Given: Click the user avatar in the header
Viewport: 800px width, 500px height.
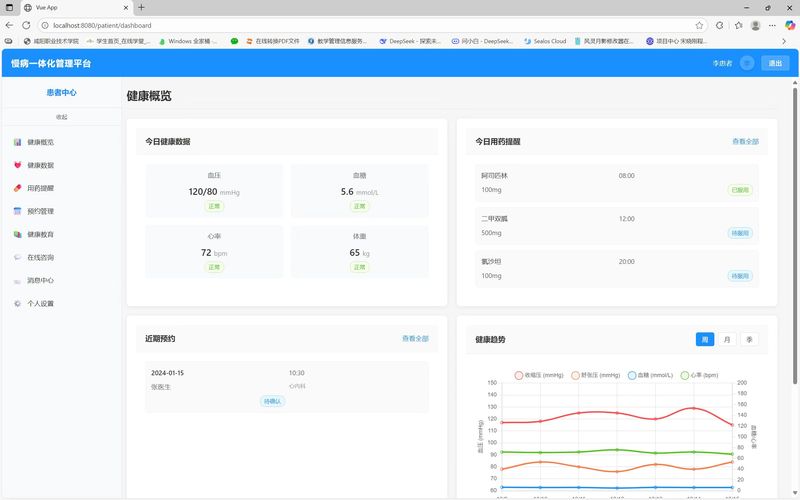Looking at the screenshot, I should pyautogui.click(x=746, y=63).
